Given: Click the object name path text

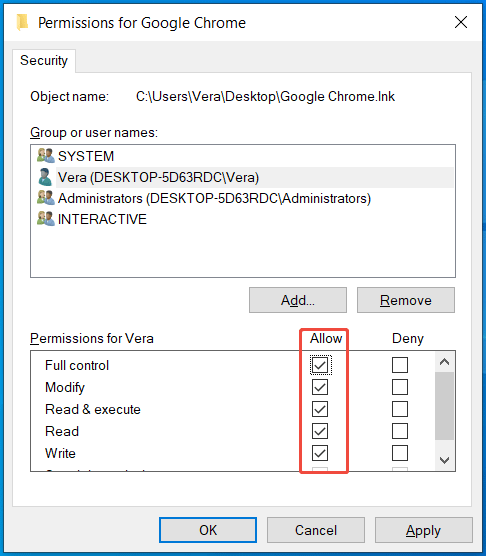Looking at the screenshot, I should point(265,96).
